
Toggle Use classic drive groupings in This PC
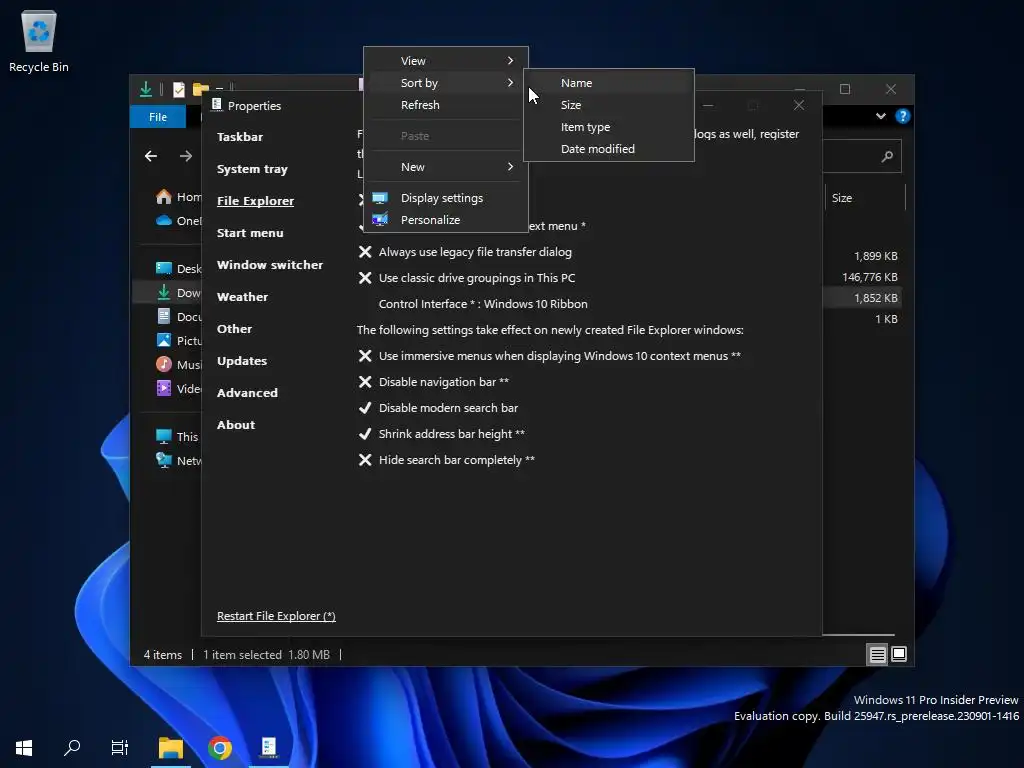point(466,278)
